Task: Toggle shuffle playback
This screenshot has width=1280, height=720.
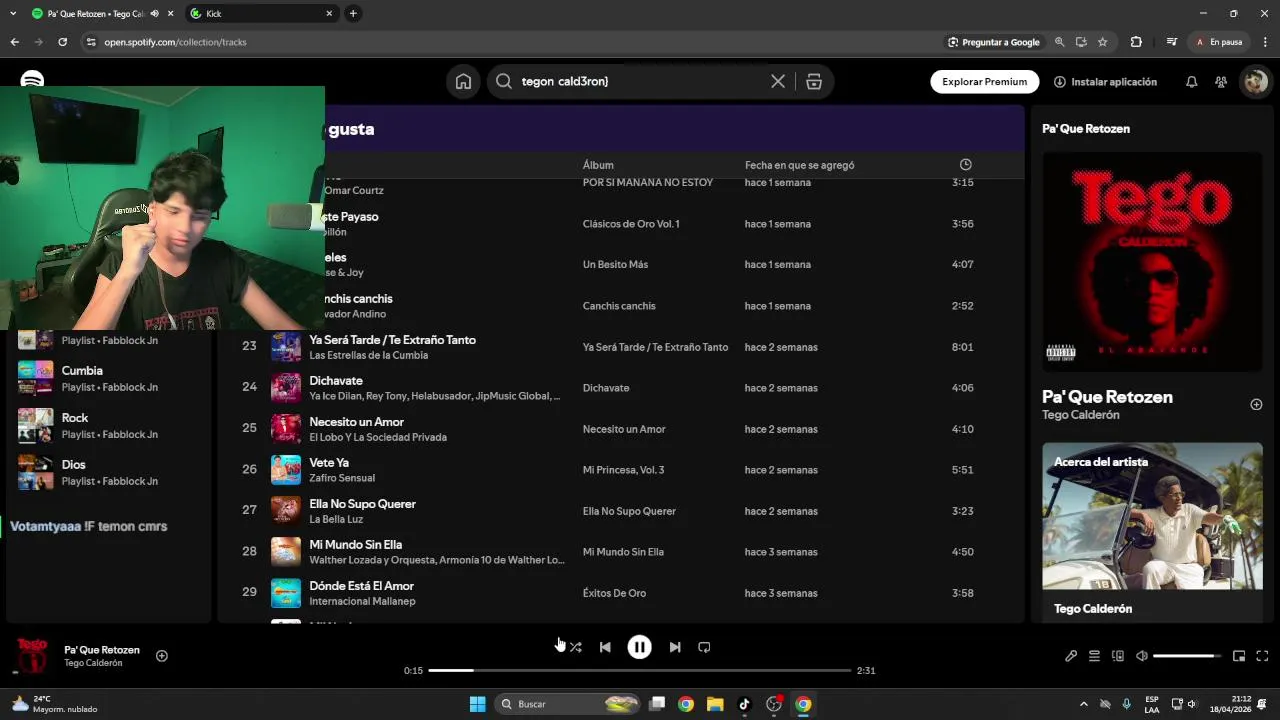Action: (575, 647)
